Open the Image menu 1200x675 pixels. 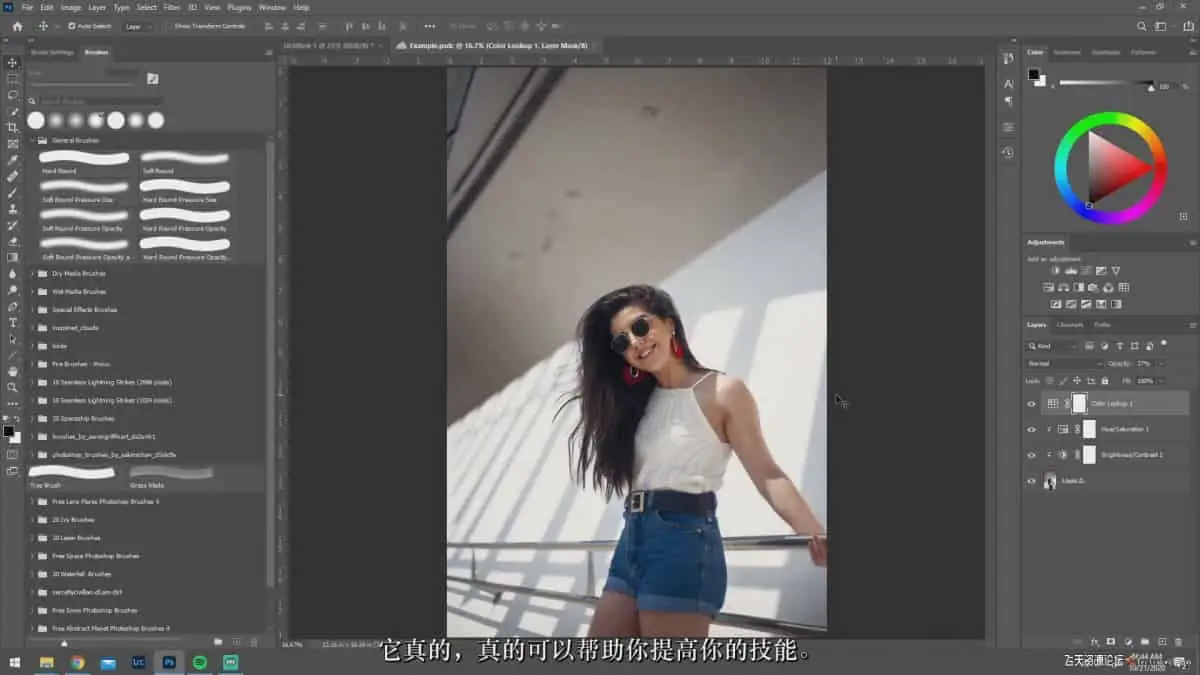71,7
